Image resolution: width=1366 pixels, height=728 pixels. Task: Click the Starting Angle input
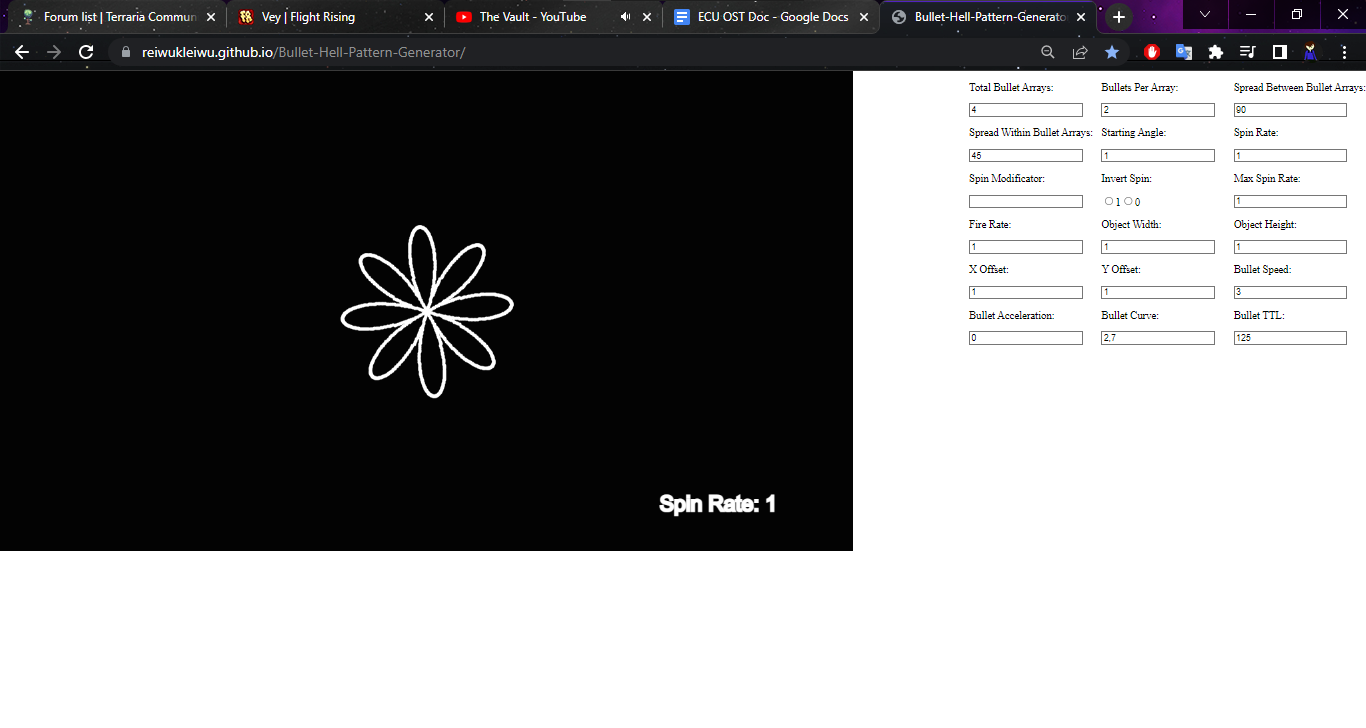click(1158, 155)
